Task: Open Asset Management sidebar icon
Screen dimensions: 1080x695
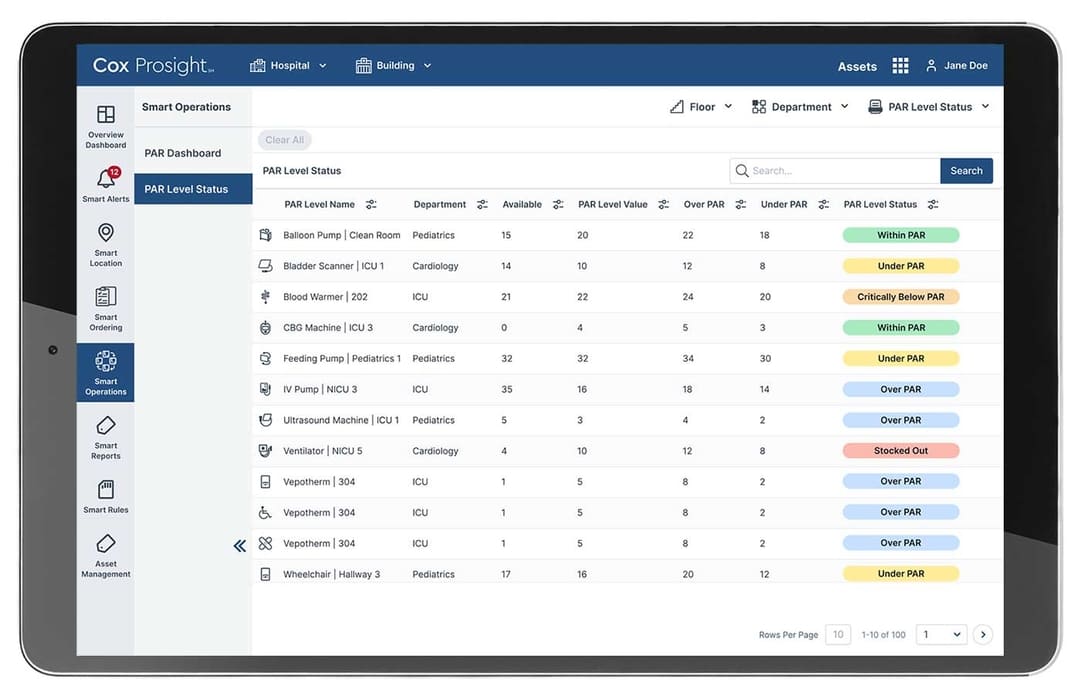Action: coord(105,545)
